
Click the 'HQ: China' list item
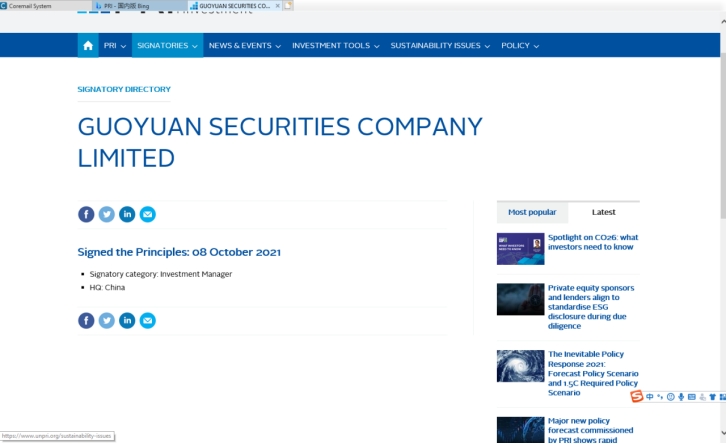pos(107,287)
